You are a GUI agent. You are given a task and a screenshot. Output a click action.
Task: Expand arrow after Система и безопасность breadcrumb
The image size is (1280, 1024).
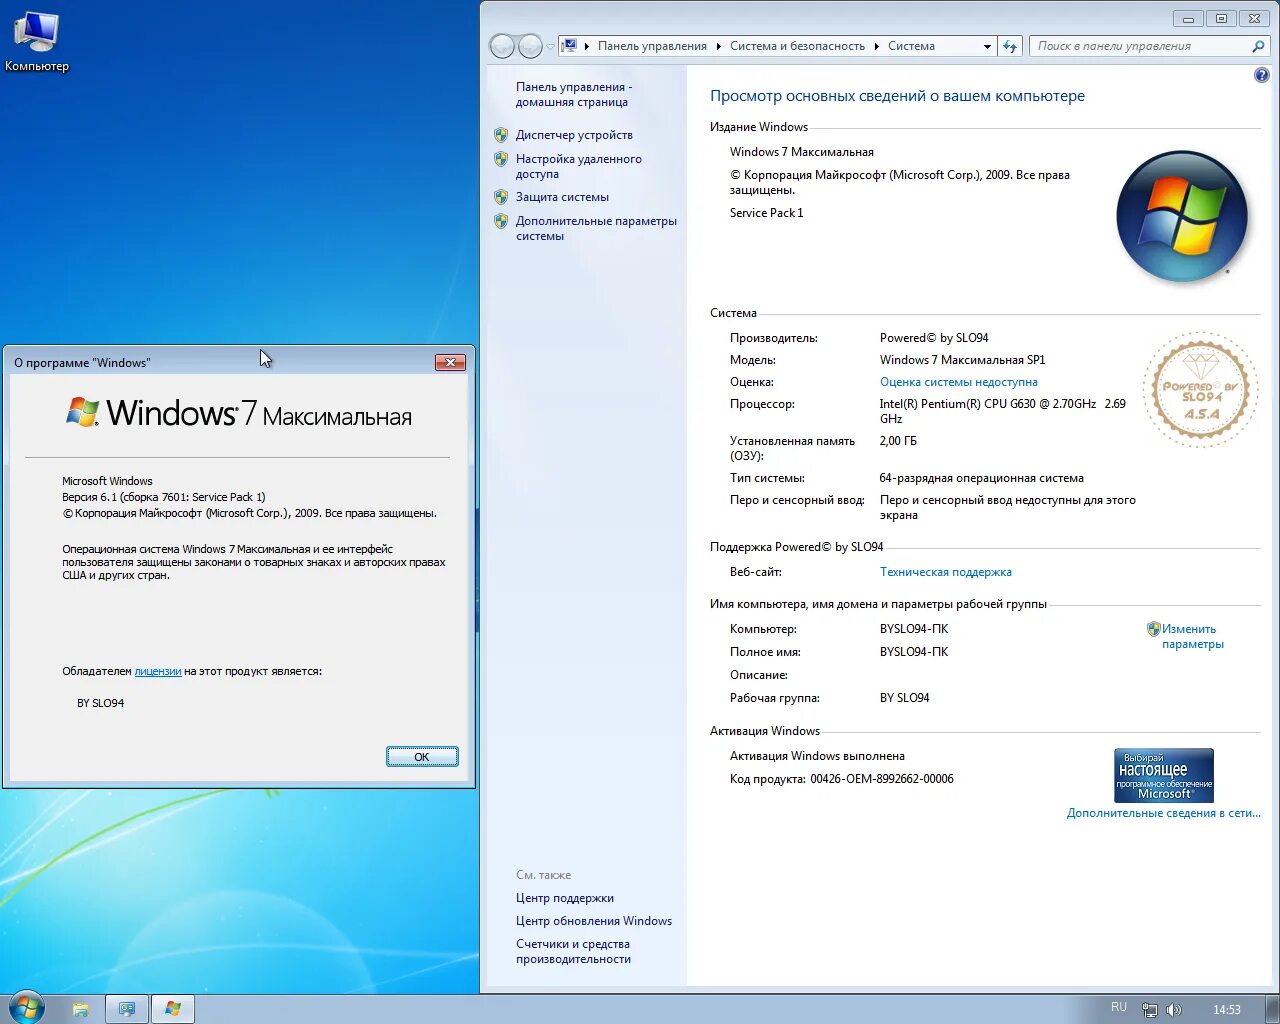pyautogui.click(x=877, y=46)
